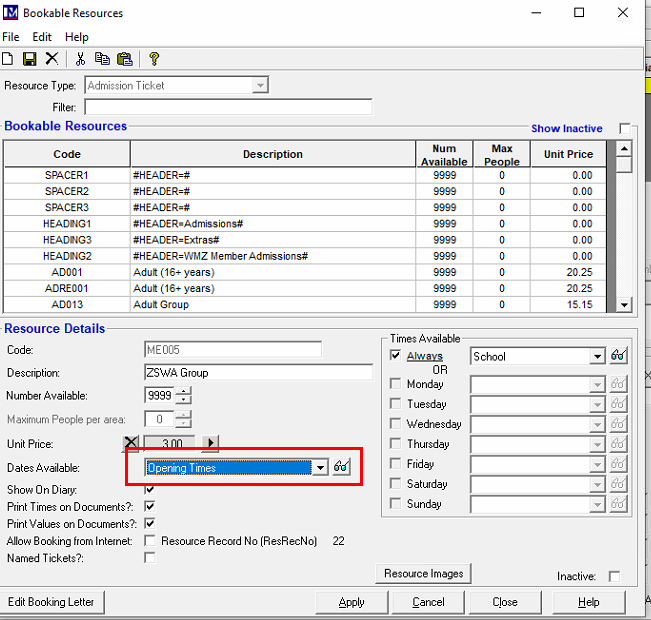Click the Delete X toolbar icon
This screenshot has height=620, width=651.
click(x=51, y=59)
